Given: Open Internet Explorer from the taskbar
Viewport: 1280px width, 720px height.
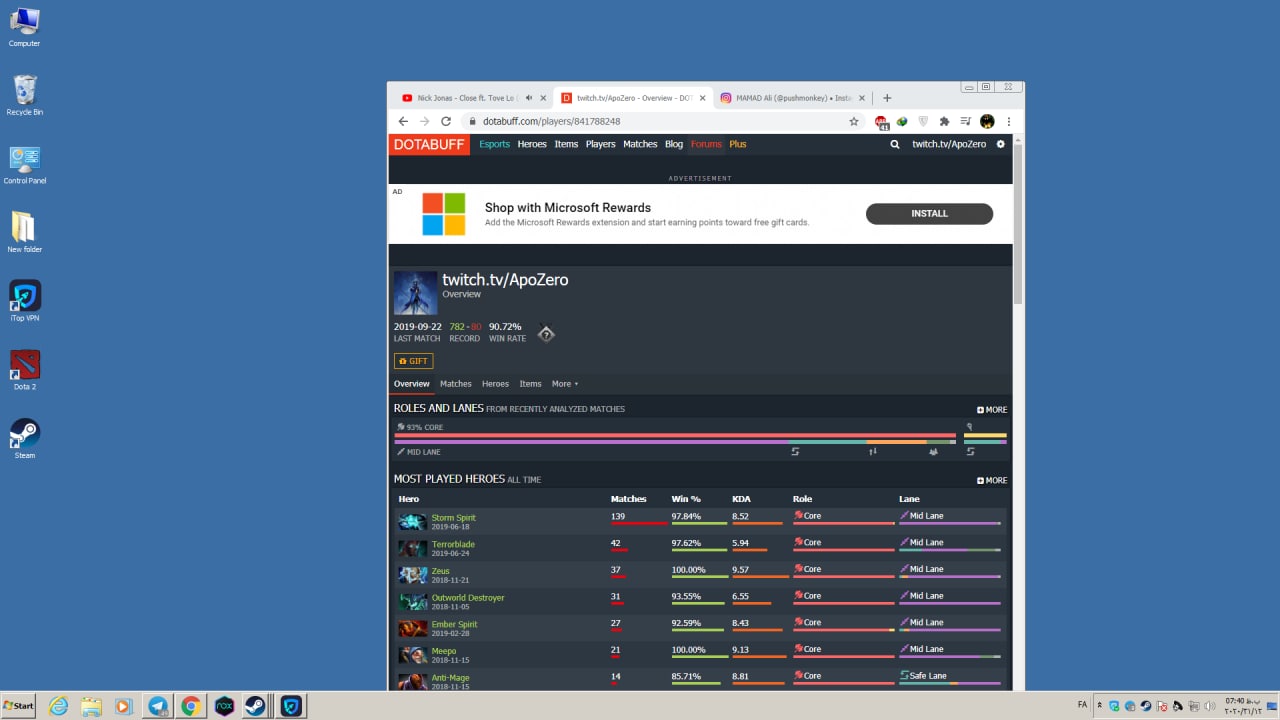Looking at the screenshot, I should point(59,706).
